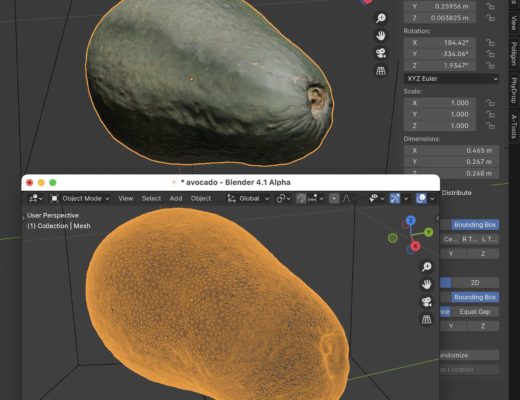This screenshot has height=400, width=520.
Task: Click green Y axis on navigation gizmo
Action: click(429, 232)
